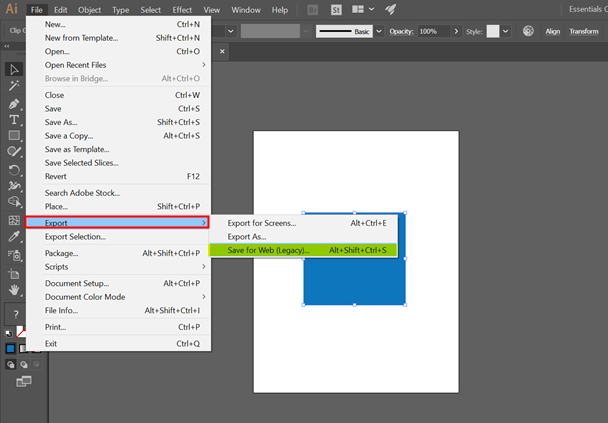Click the Transform panel link

click(x=584, y=31)
